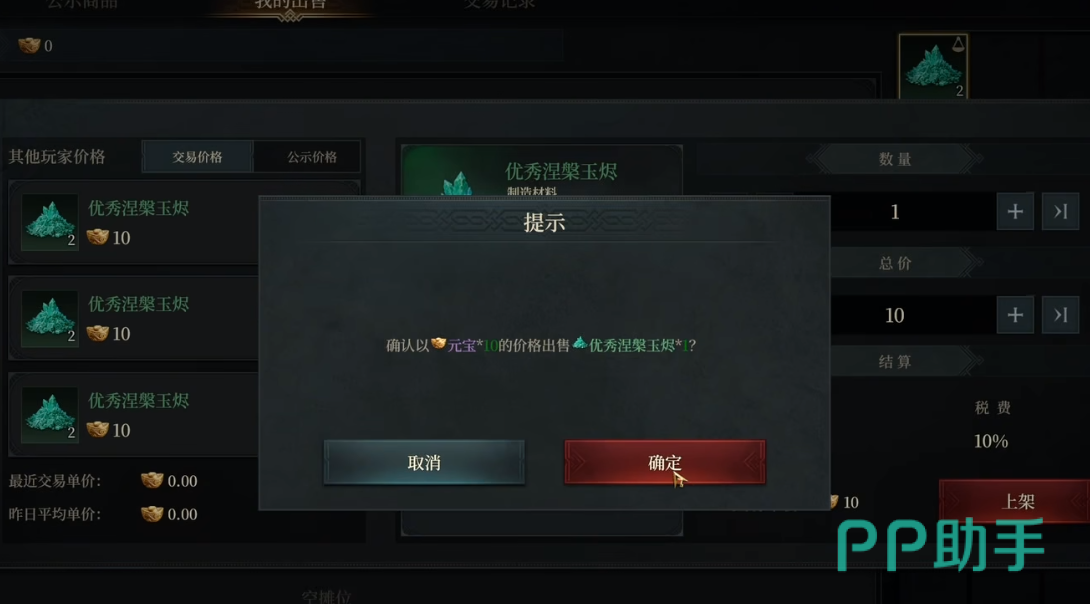This screenshot has width=1090, height=604.
Task: Click the quantity field showing 1
Action: (x=894, y=211)
